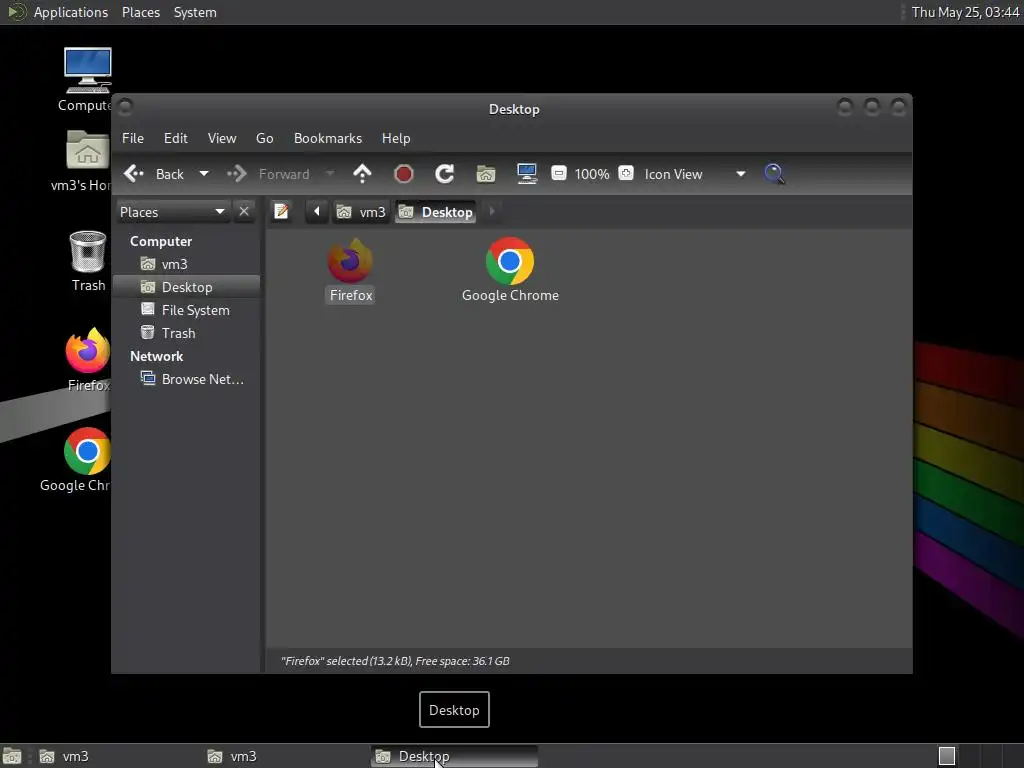Click the workspace switcher square

pos(947,756)
